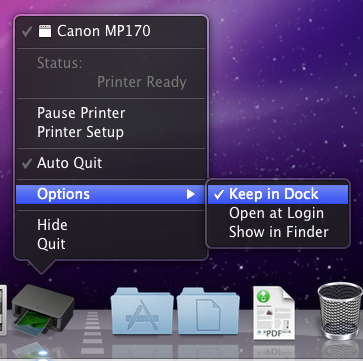Open the Applications folder stack in Dock
Image resolution: width=363 pixels, height=361 pixels.
click(142, 311)
